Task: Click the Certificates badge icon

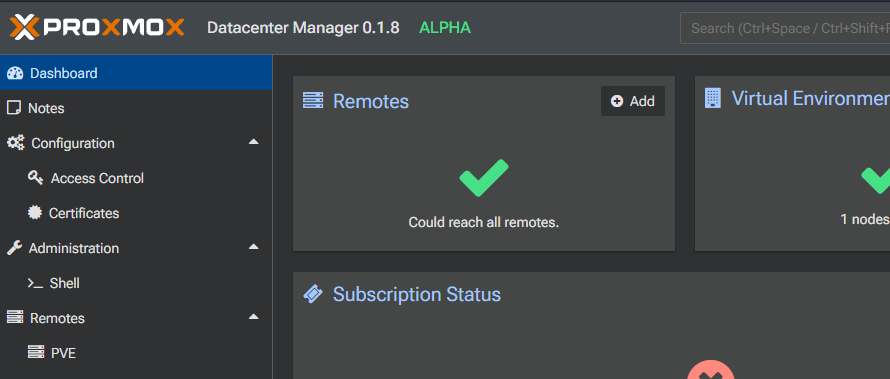Action: click(35, 213)
